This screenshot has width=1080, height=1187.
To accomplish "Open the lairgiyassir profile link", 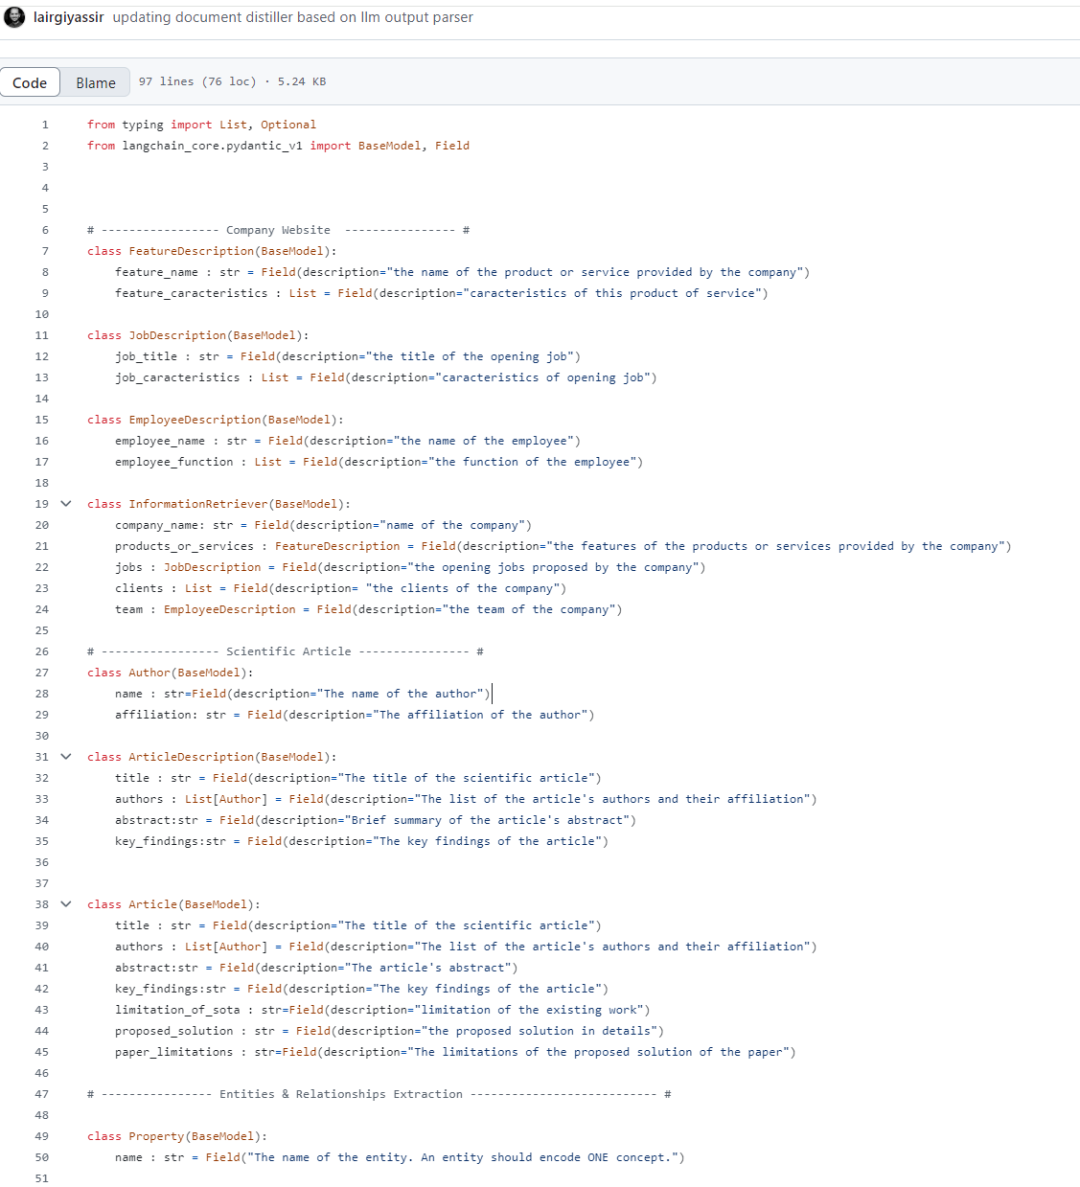I will 68,17.
